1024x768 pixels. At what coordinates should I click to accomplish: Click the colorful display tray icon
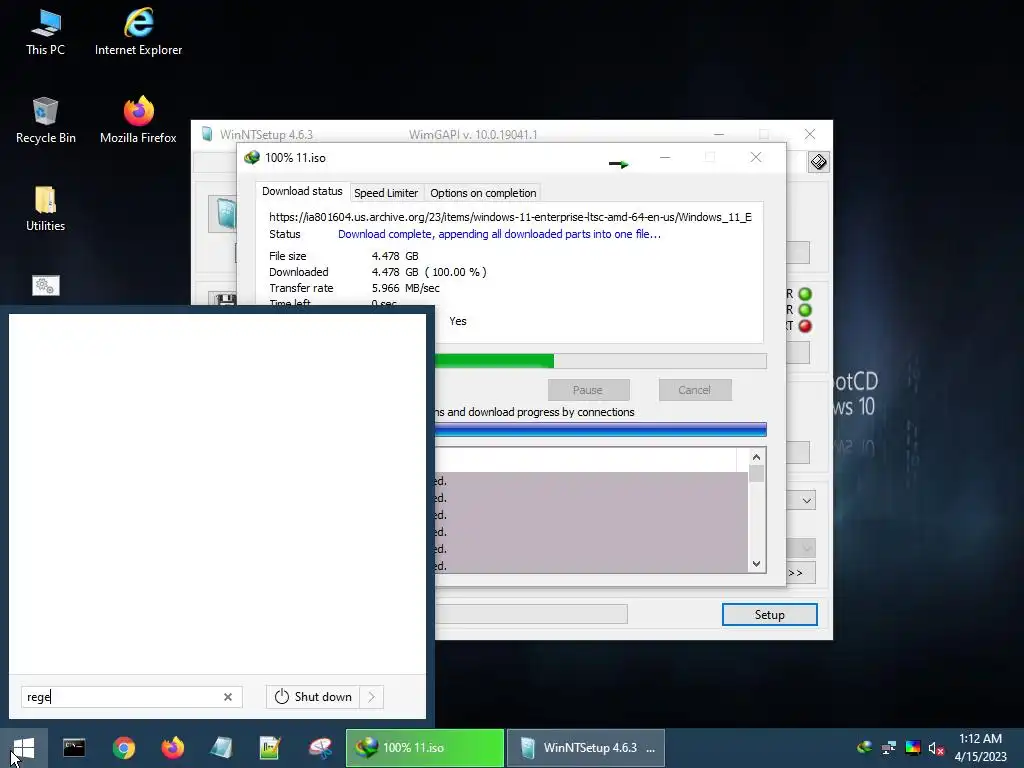913,748
